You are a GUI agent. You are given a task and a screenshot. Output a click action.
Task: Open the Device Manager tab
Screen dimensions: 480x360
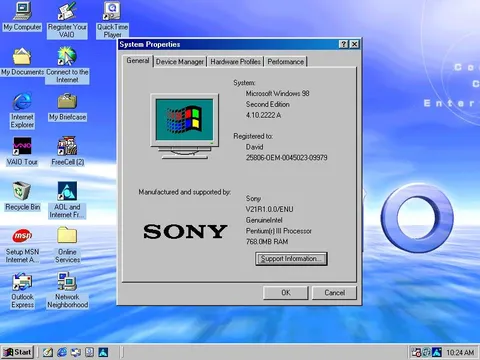(180, 62)
